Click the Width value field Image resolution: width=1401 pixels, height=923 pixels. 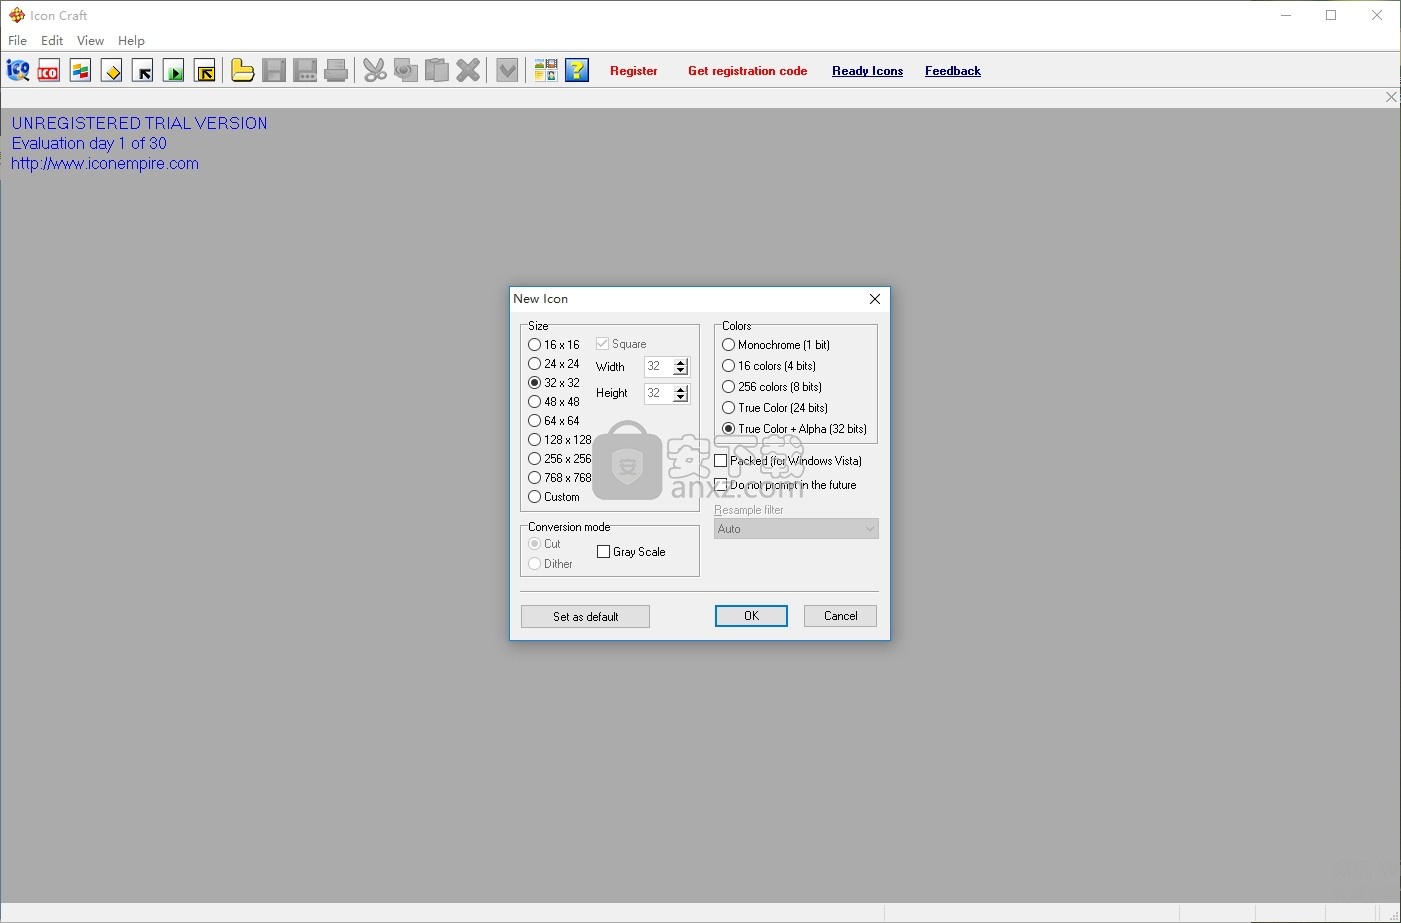659,367
